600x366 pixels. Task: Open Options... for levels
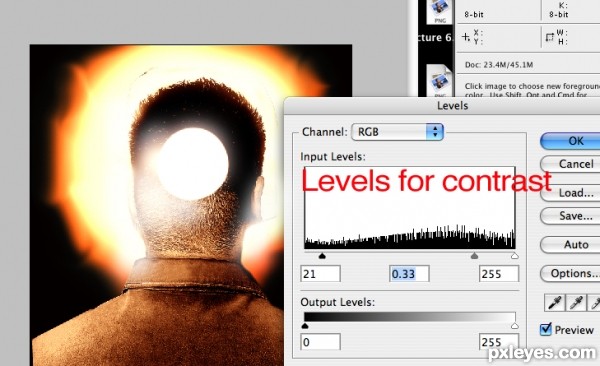(x=570, y=273)
